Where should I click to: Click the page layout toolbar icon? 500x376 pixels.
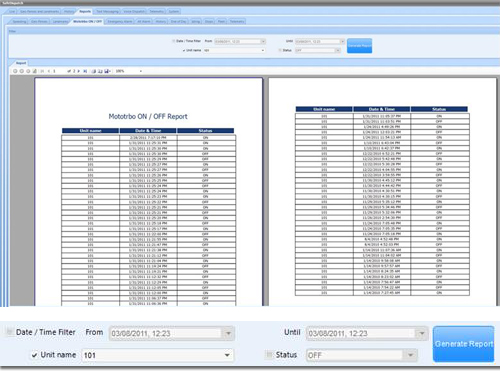[x=100, y=71]
